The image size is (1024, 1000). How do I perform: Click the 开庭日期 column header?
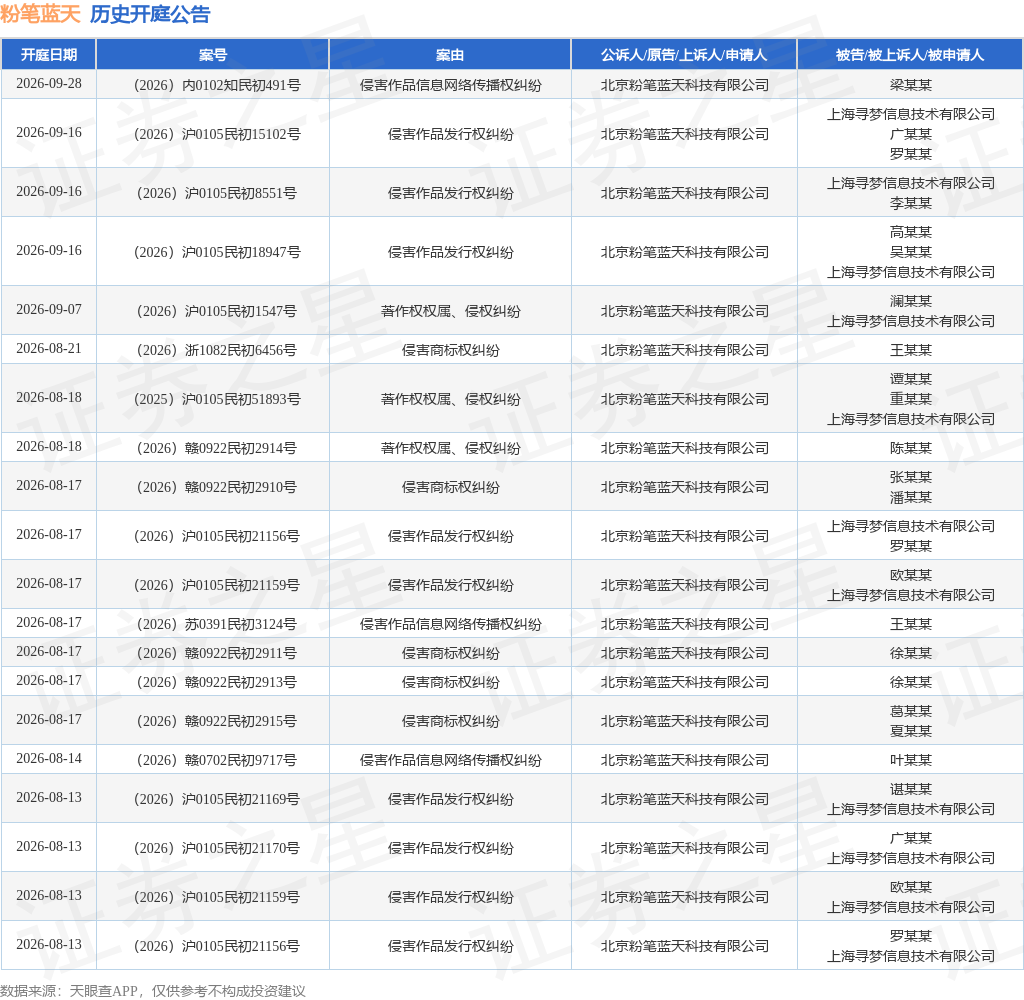49,55
